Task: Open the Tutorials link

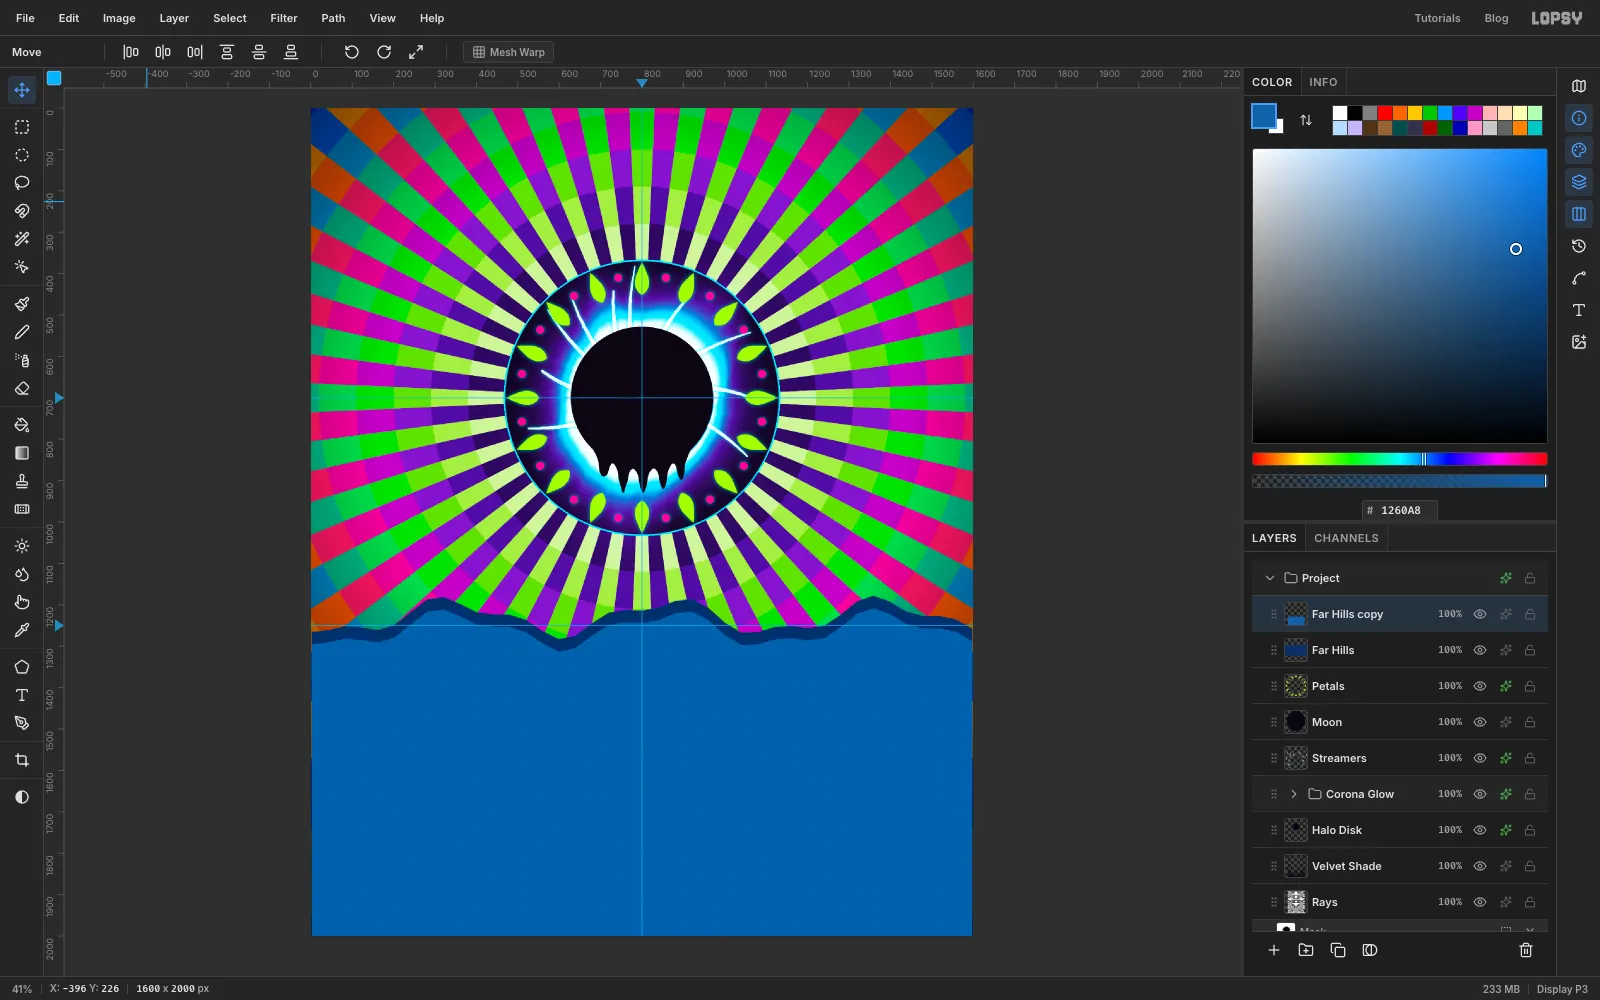Action: [1437, 18]
